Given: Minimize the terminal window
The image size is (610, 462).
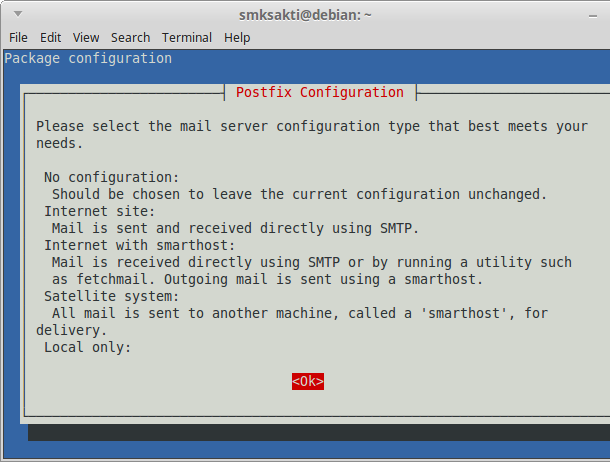Looking at the screenshot, I should click(x=593, y=16).
